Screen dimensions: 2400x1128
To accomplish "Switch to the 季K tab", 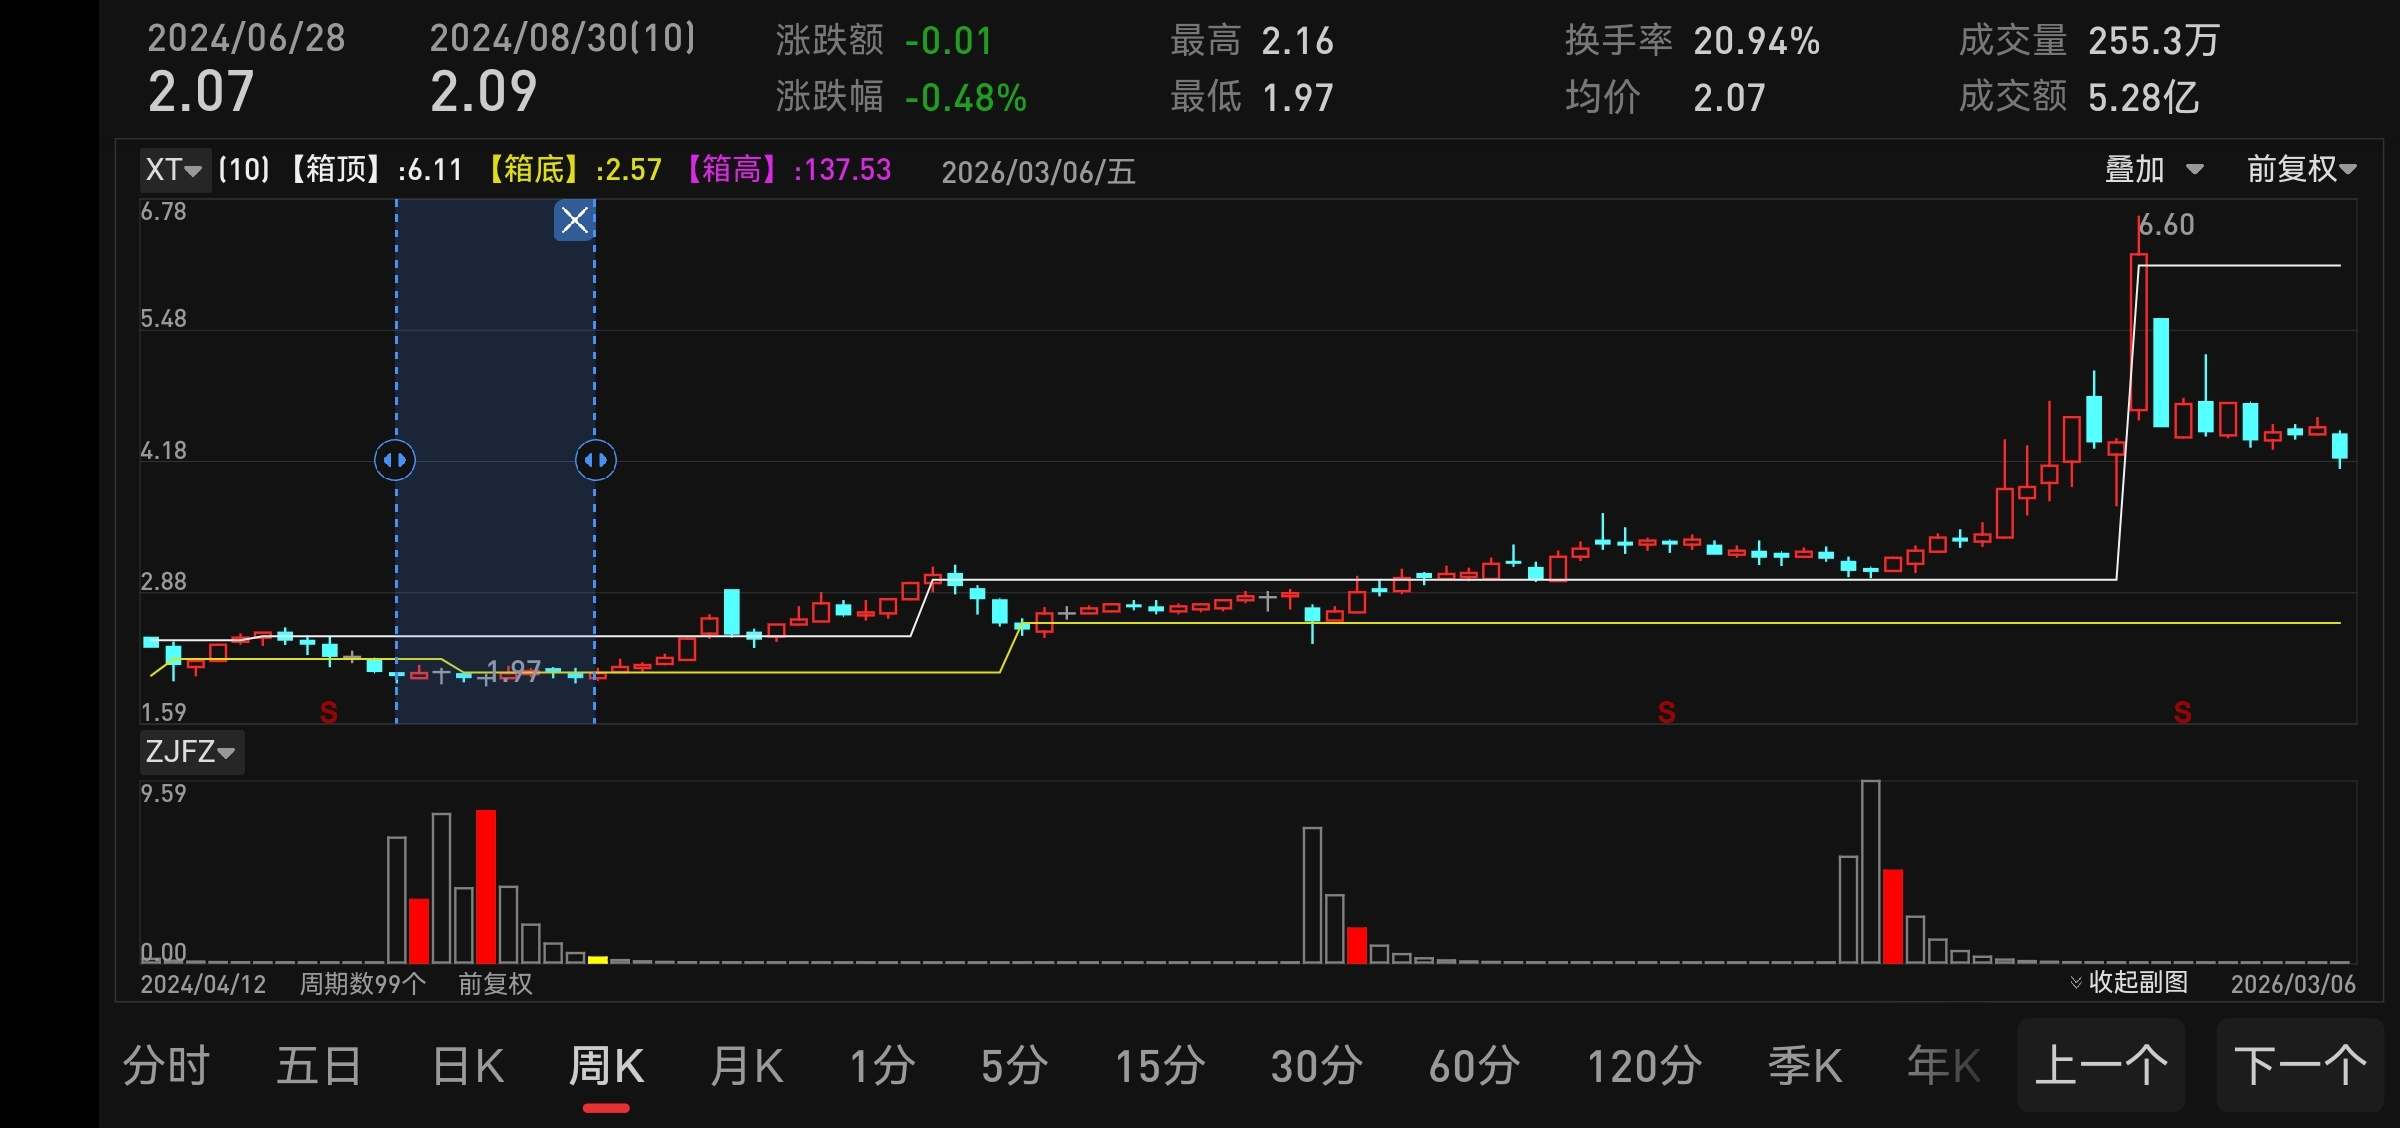I will pos(1804,1066).
